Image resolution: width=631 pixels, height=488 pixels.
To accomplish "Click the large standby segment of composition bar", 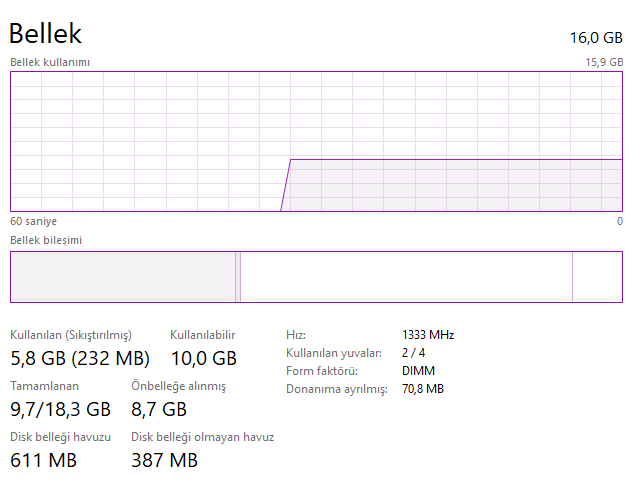I will [405, 277].
